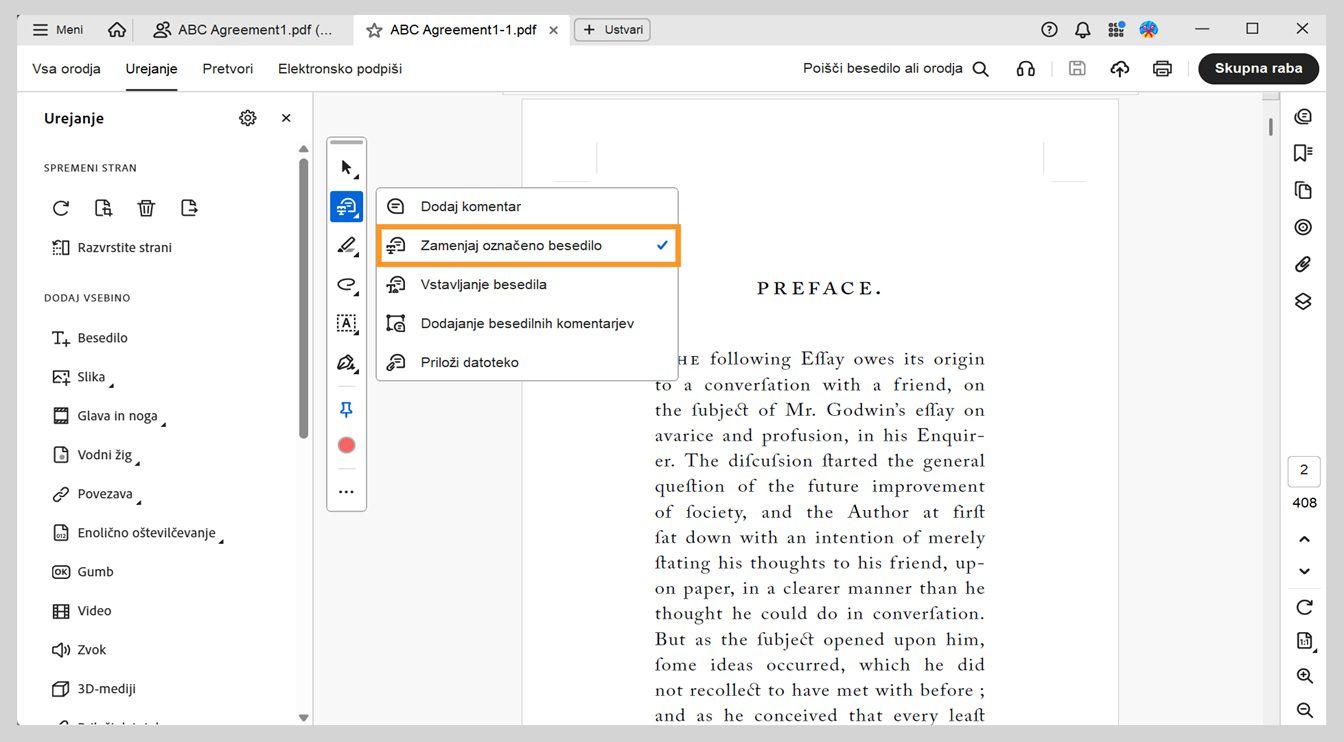Image resolution: width=1344 pixels, height=742 pixels.
Task: Open the Elektronsko podpiši tab
Action: click(x=340, y=69)
